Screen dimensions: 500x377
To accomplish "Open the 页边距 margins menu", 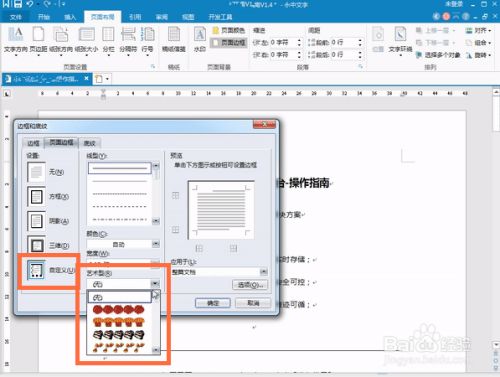I will (38, 40).
